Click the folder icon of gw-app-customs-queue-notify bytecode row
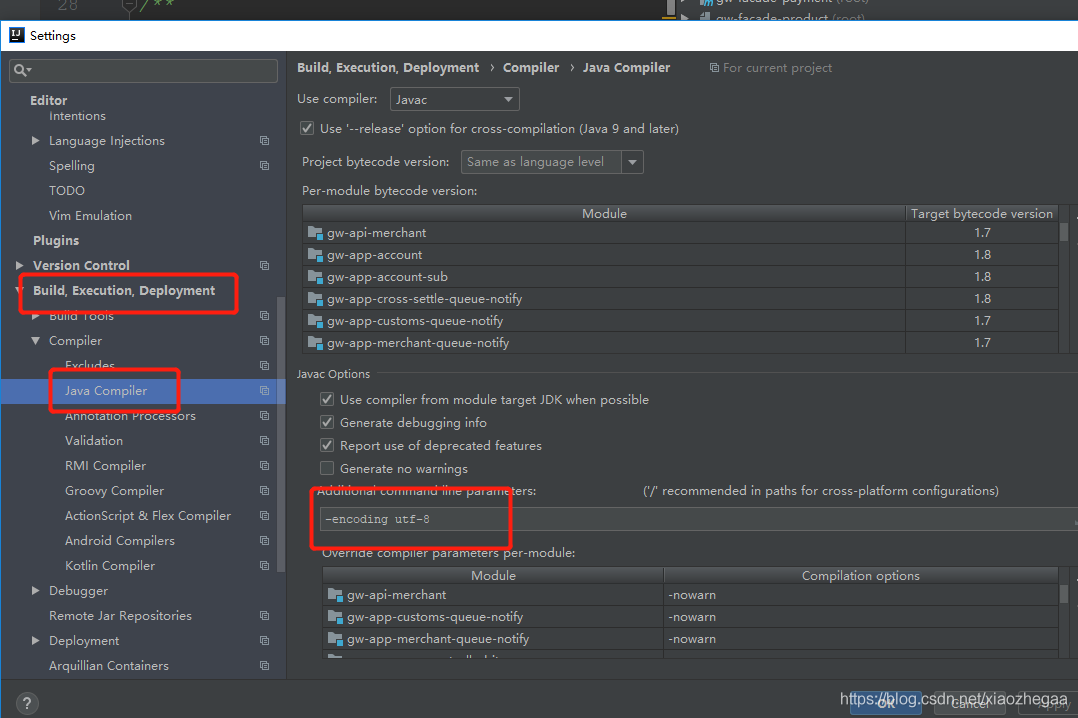1078x718 pixels. click(x=315, y=320)
